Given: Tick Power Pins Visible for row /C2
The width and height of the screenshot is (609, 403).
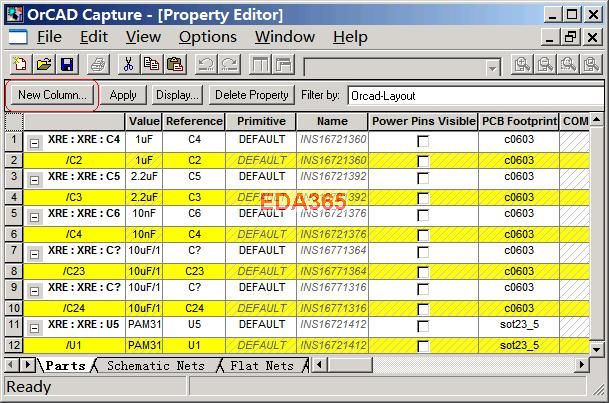Looking at the screenshot, I should tap(423, 161).
